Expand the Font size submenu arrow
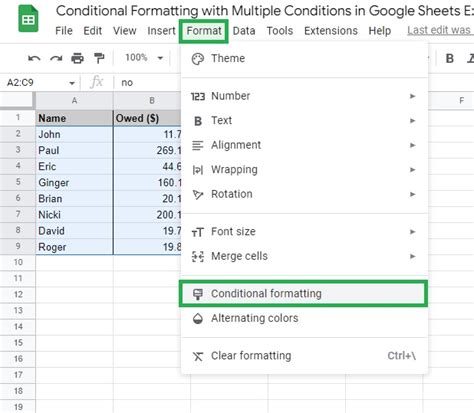474x413 pixels. [x=413, y=232]
